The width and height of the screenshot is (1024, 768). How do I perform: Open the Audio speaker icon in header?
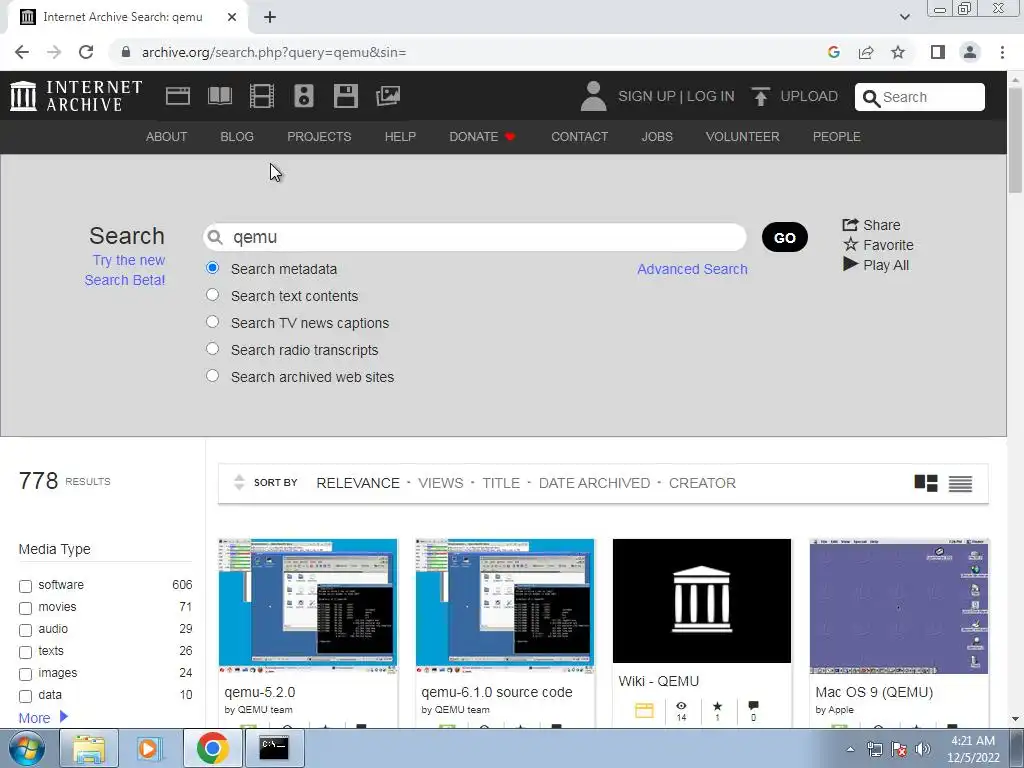point(304,96)
